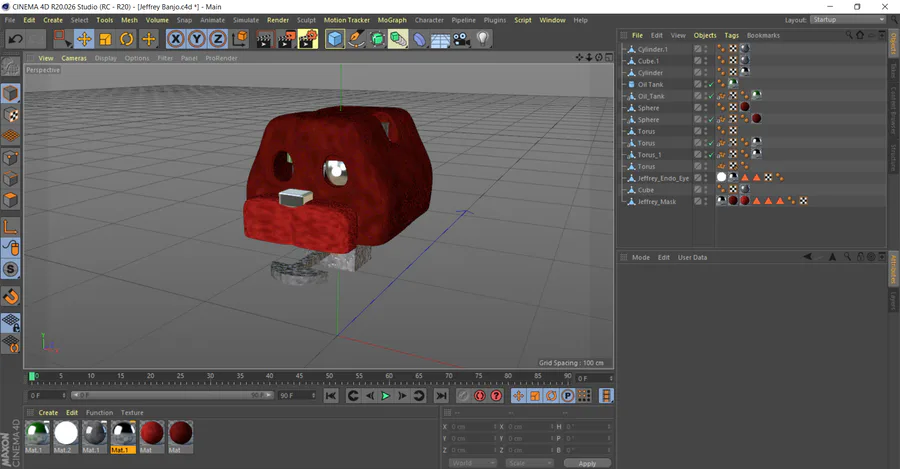Select the white Mat.2 material
This screenshot has width=900, height=469.
click(x=65, y=437)
